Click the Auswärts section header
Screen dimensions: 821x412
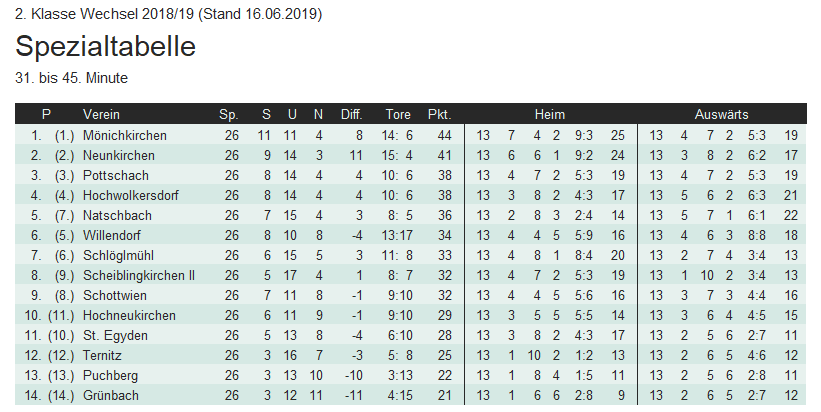click(722, 114)
